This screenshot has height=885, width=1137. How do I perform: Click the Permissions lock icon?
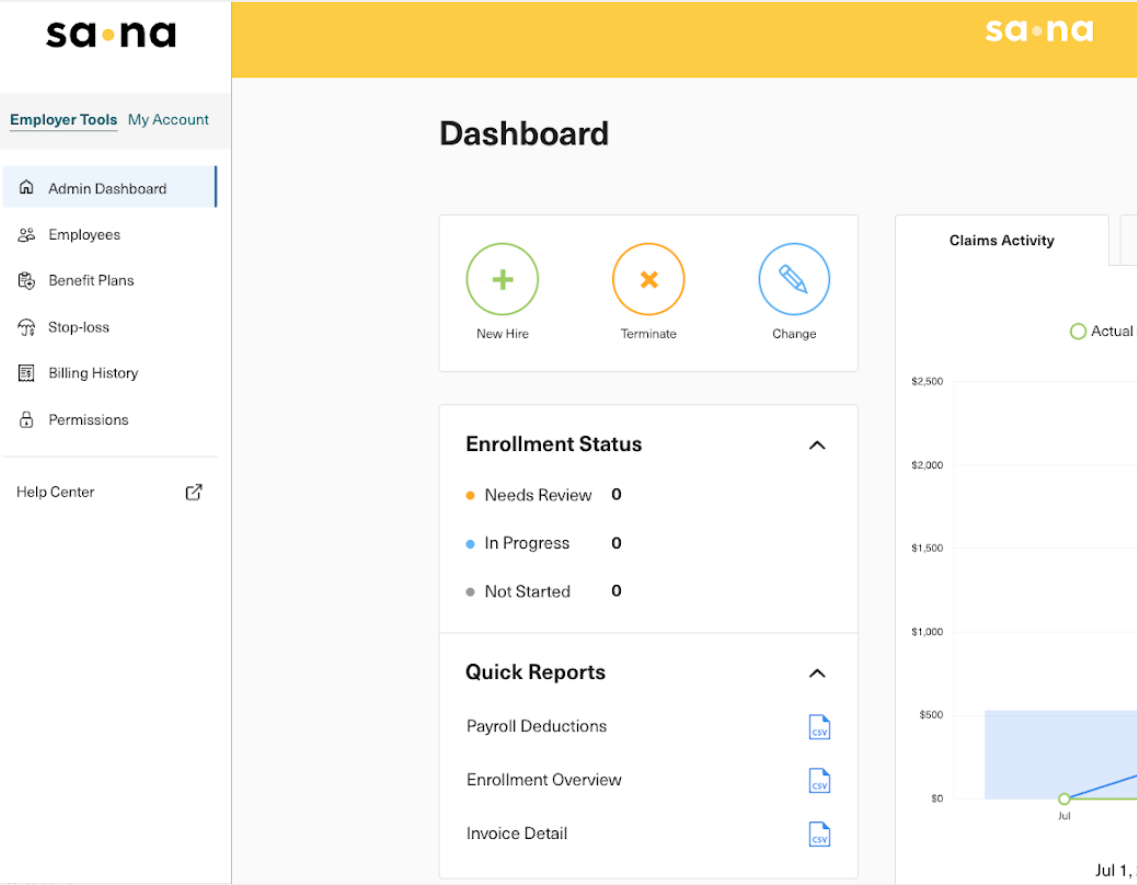tap(26, 419)
